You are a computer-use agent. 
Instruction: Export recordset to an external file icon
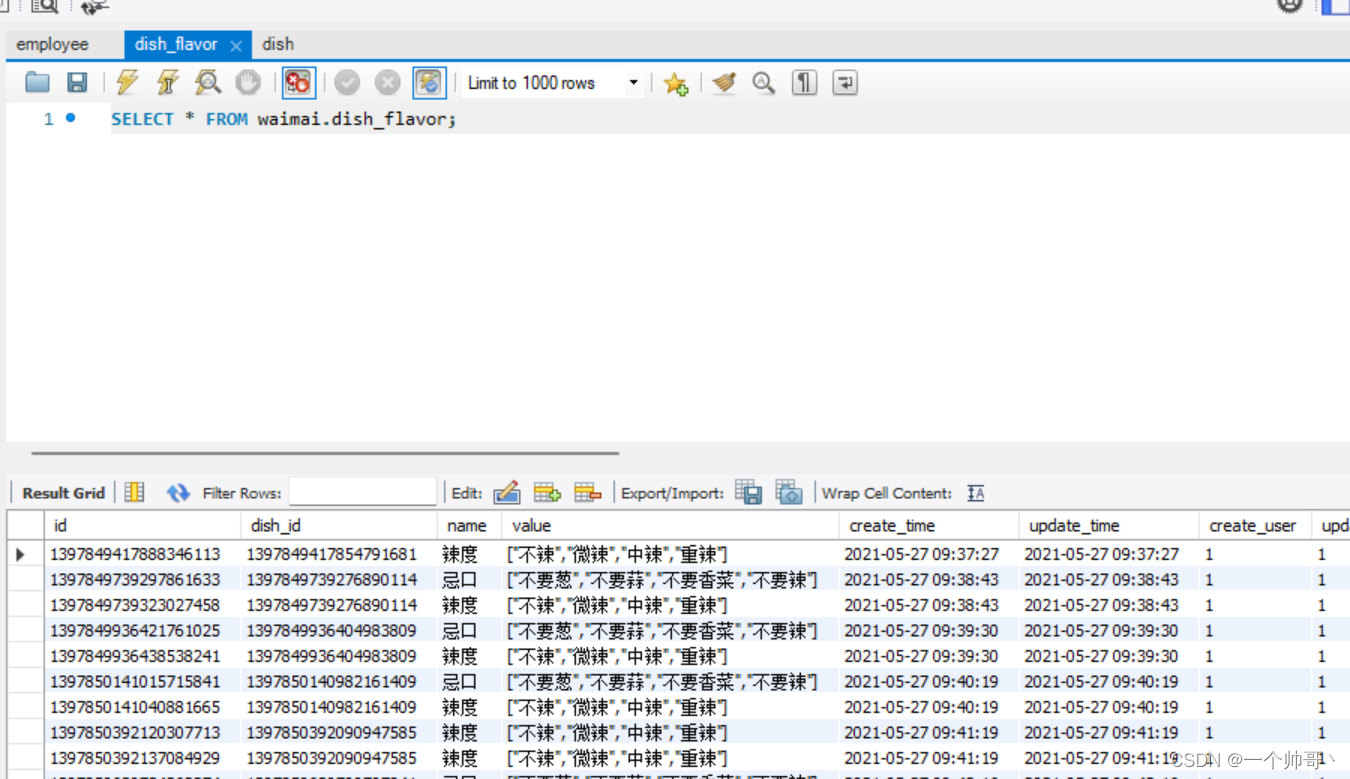click(749, 492)
